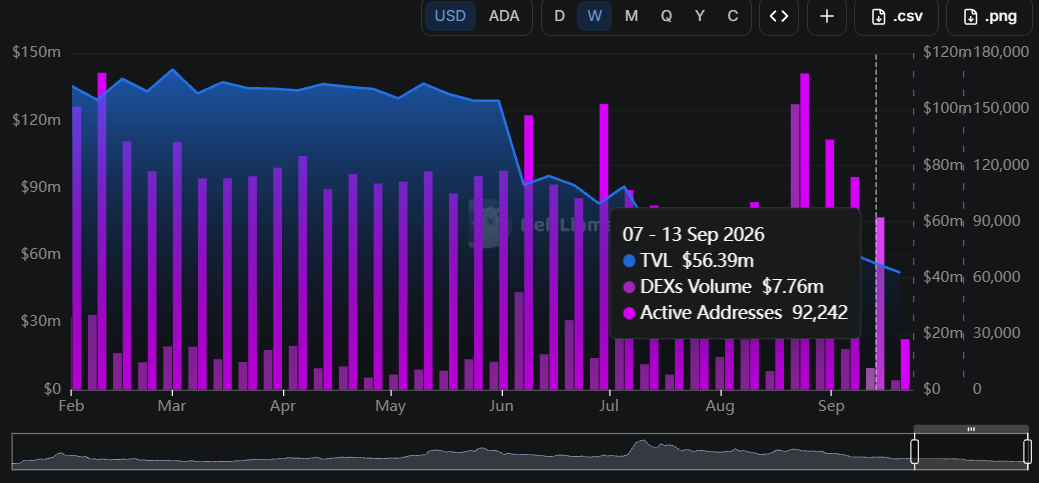Screen dimensions: 1039x483
Task: Click the May label on x-axis
Action: tap(390, 405)
